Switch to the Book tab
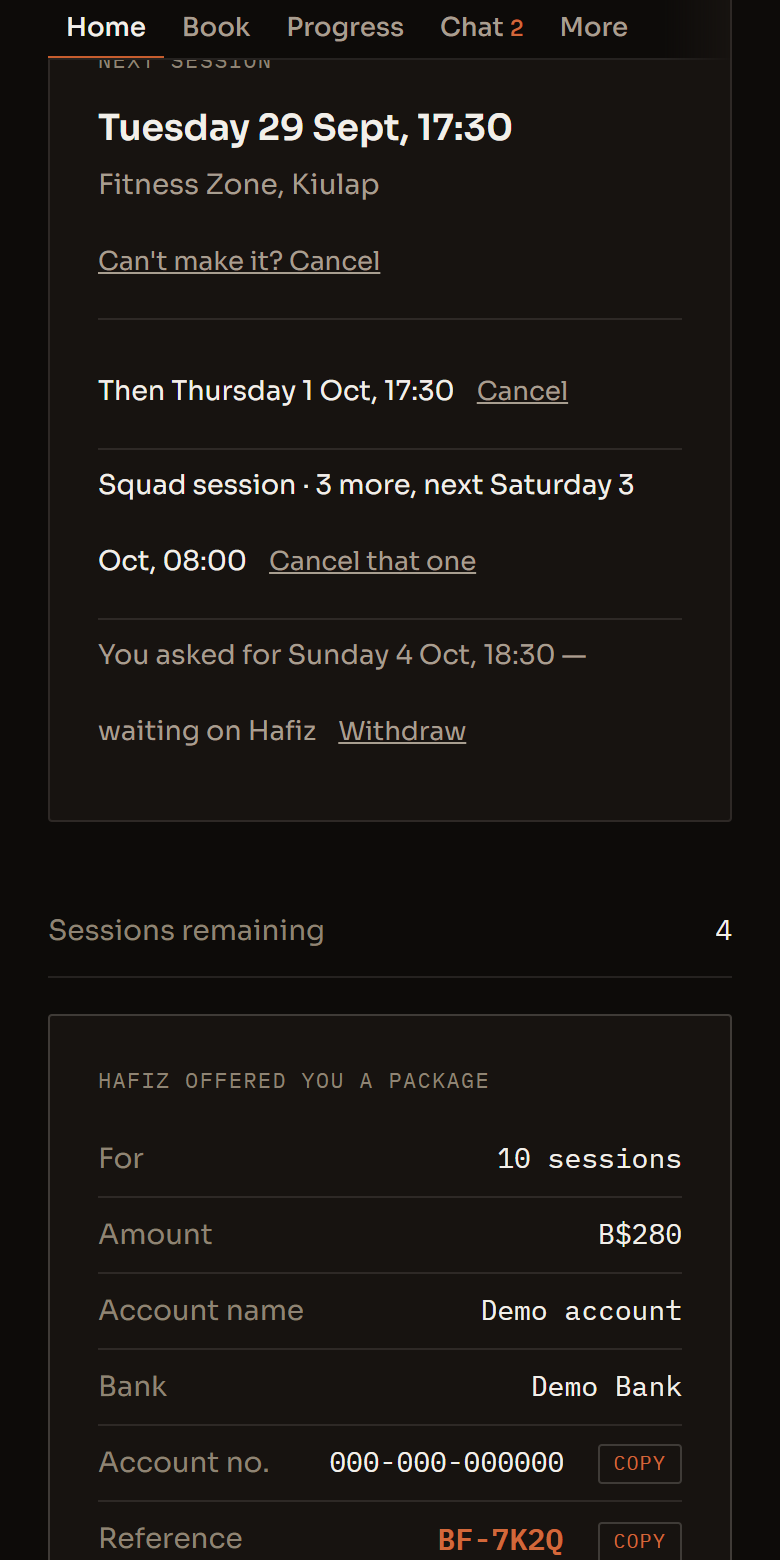The image size is (780, 1560). [216, 27]
